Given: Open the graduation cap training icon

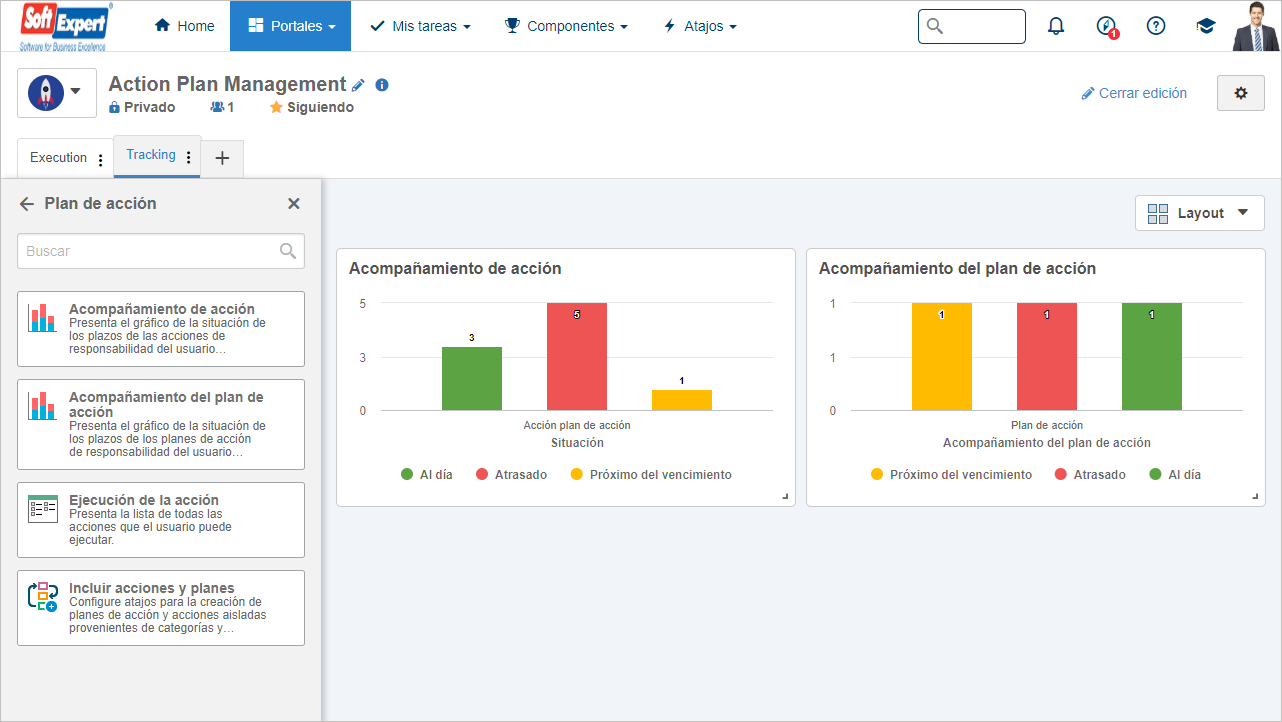Looking at the screenshot, I should [x=1206, y=26].
